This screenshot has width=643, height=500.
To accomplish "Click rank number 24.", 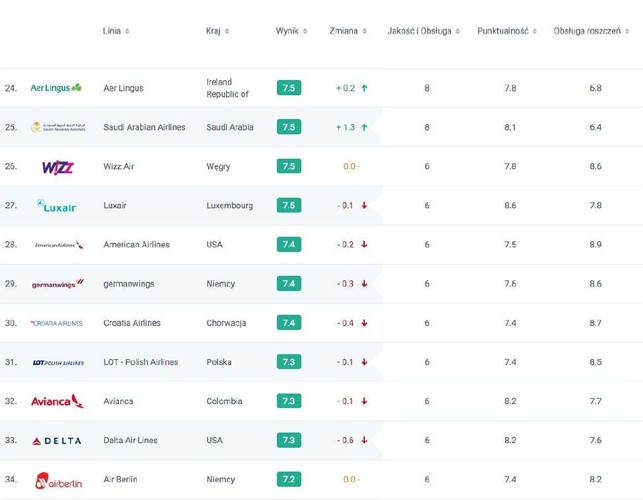I will tap(11, 88).
